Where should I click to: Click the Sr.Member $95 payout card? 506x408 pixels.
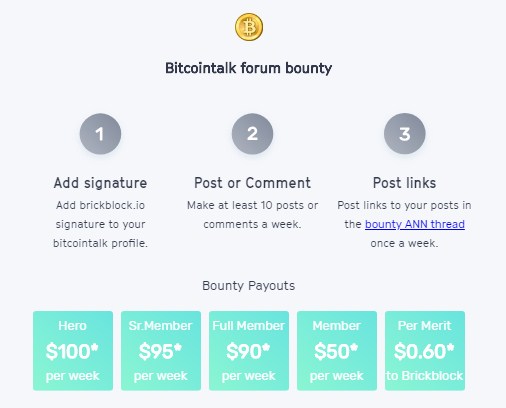pos(161,351)
